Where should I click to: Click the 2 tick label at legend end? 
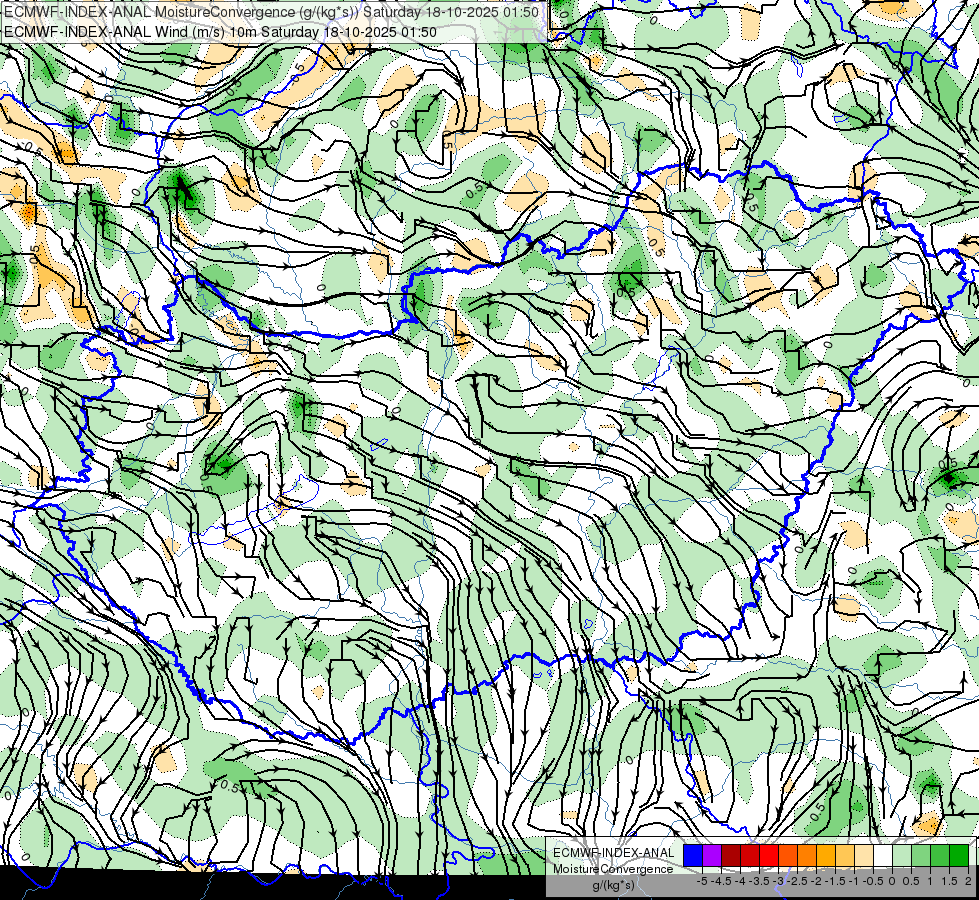point(968,881)
